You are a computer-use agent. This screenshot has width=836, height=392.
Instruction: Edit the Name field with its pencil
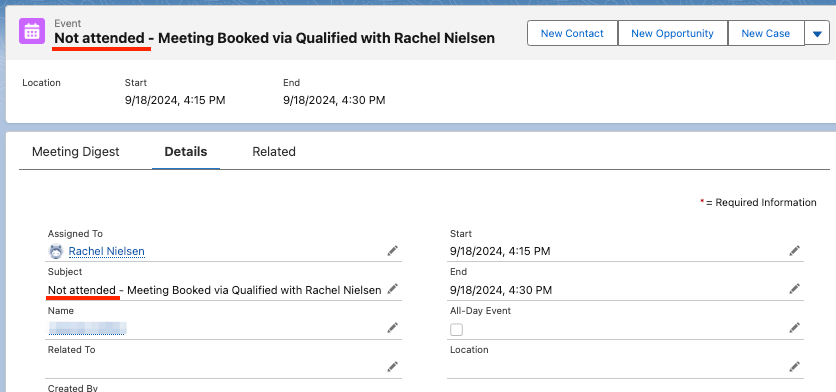coord(393,327)
